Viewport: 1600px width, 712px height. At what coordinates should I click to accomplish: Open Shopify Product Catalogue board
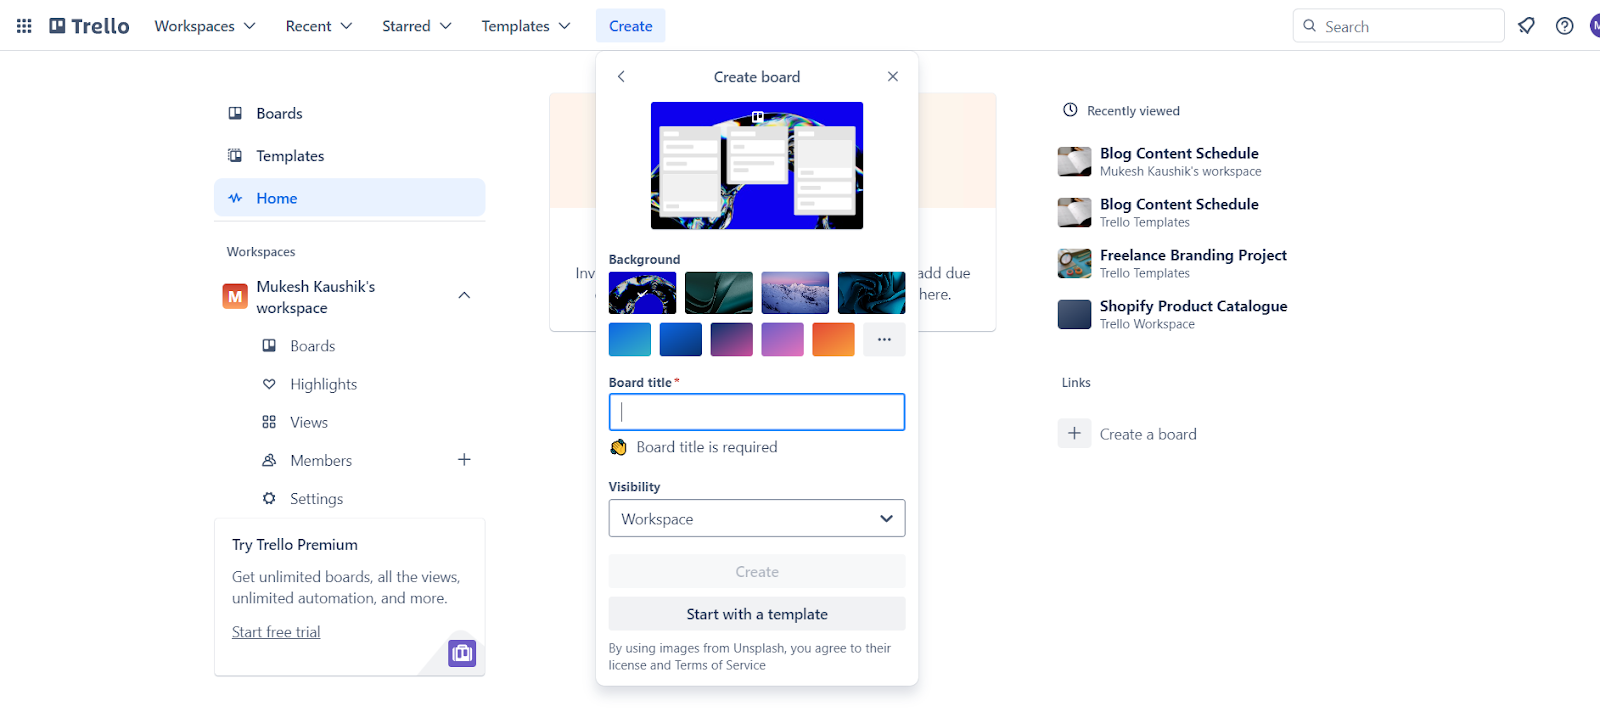(1173, 314)
